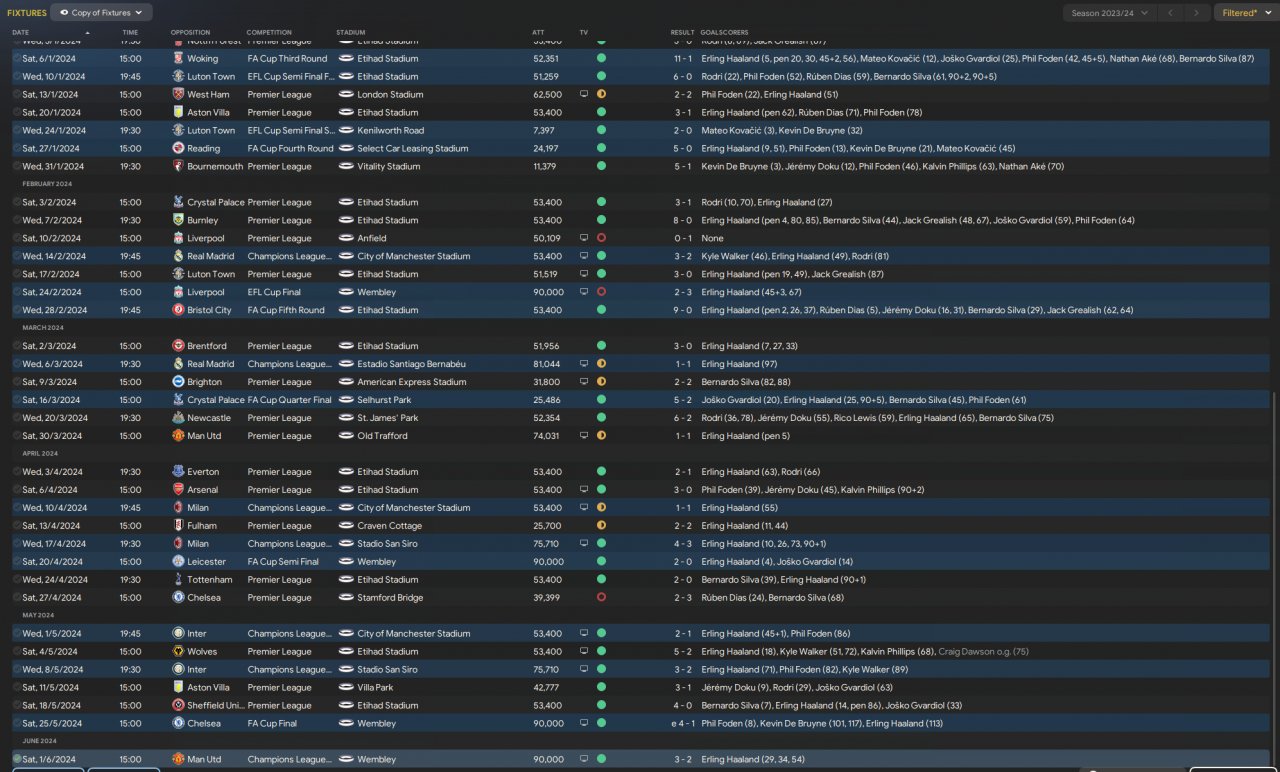Click the Everton club badge

click(178, 473)
